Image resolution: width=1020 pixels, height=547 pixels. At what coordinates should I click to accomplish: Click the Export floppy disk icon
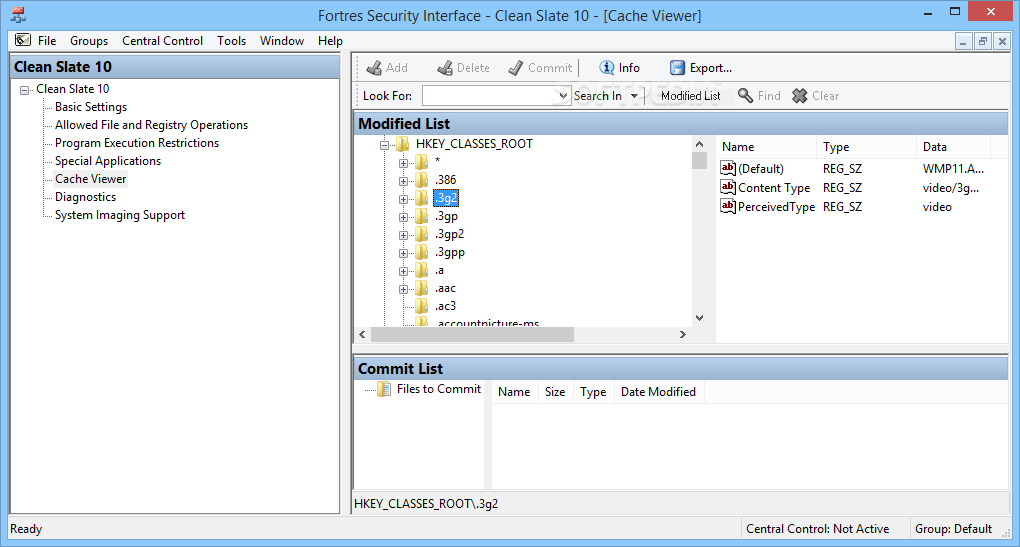[677, 68]
